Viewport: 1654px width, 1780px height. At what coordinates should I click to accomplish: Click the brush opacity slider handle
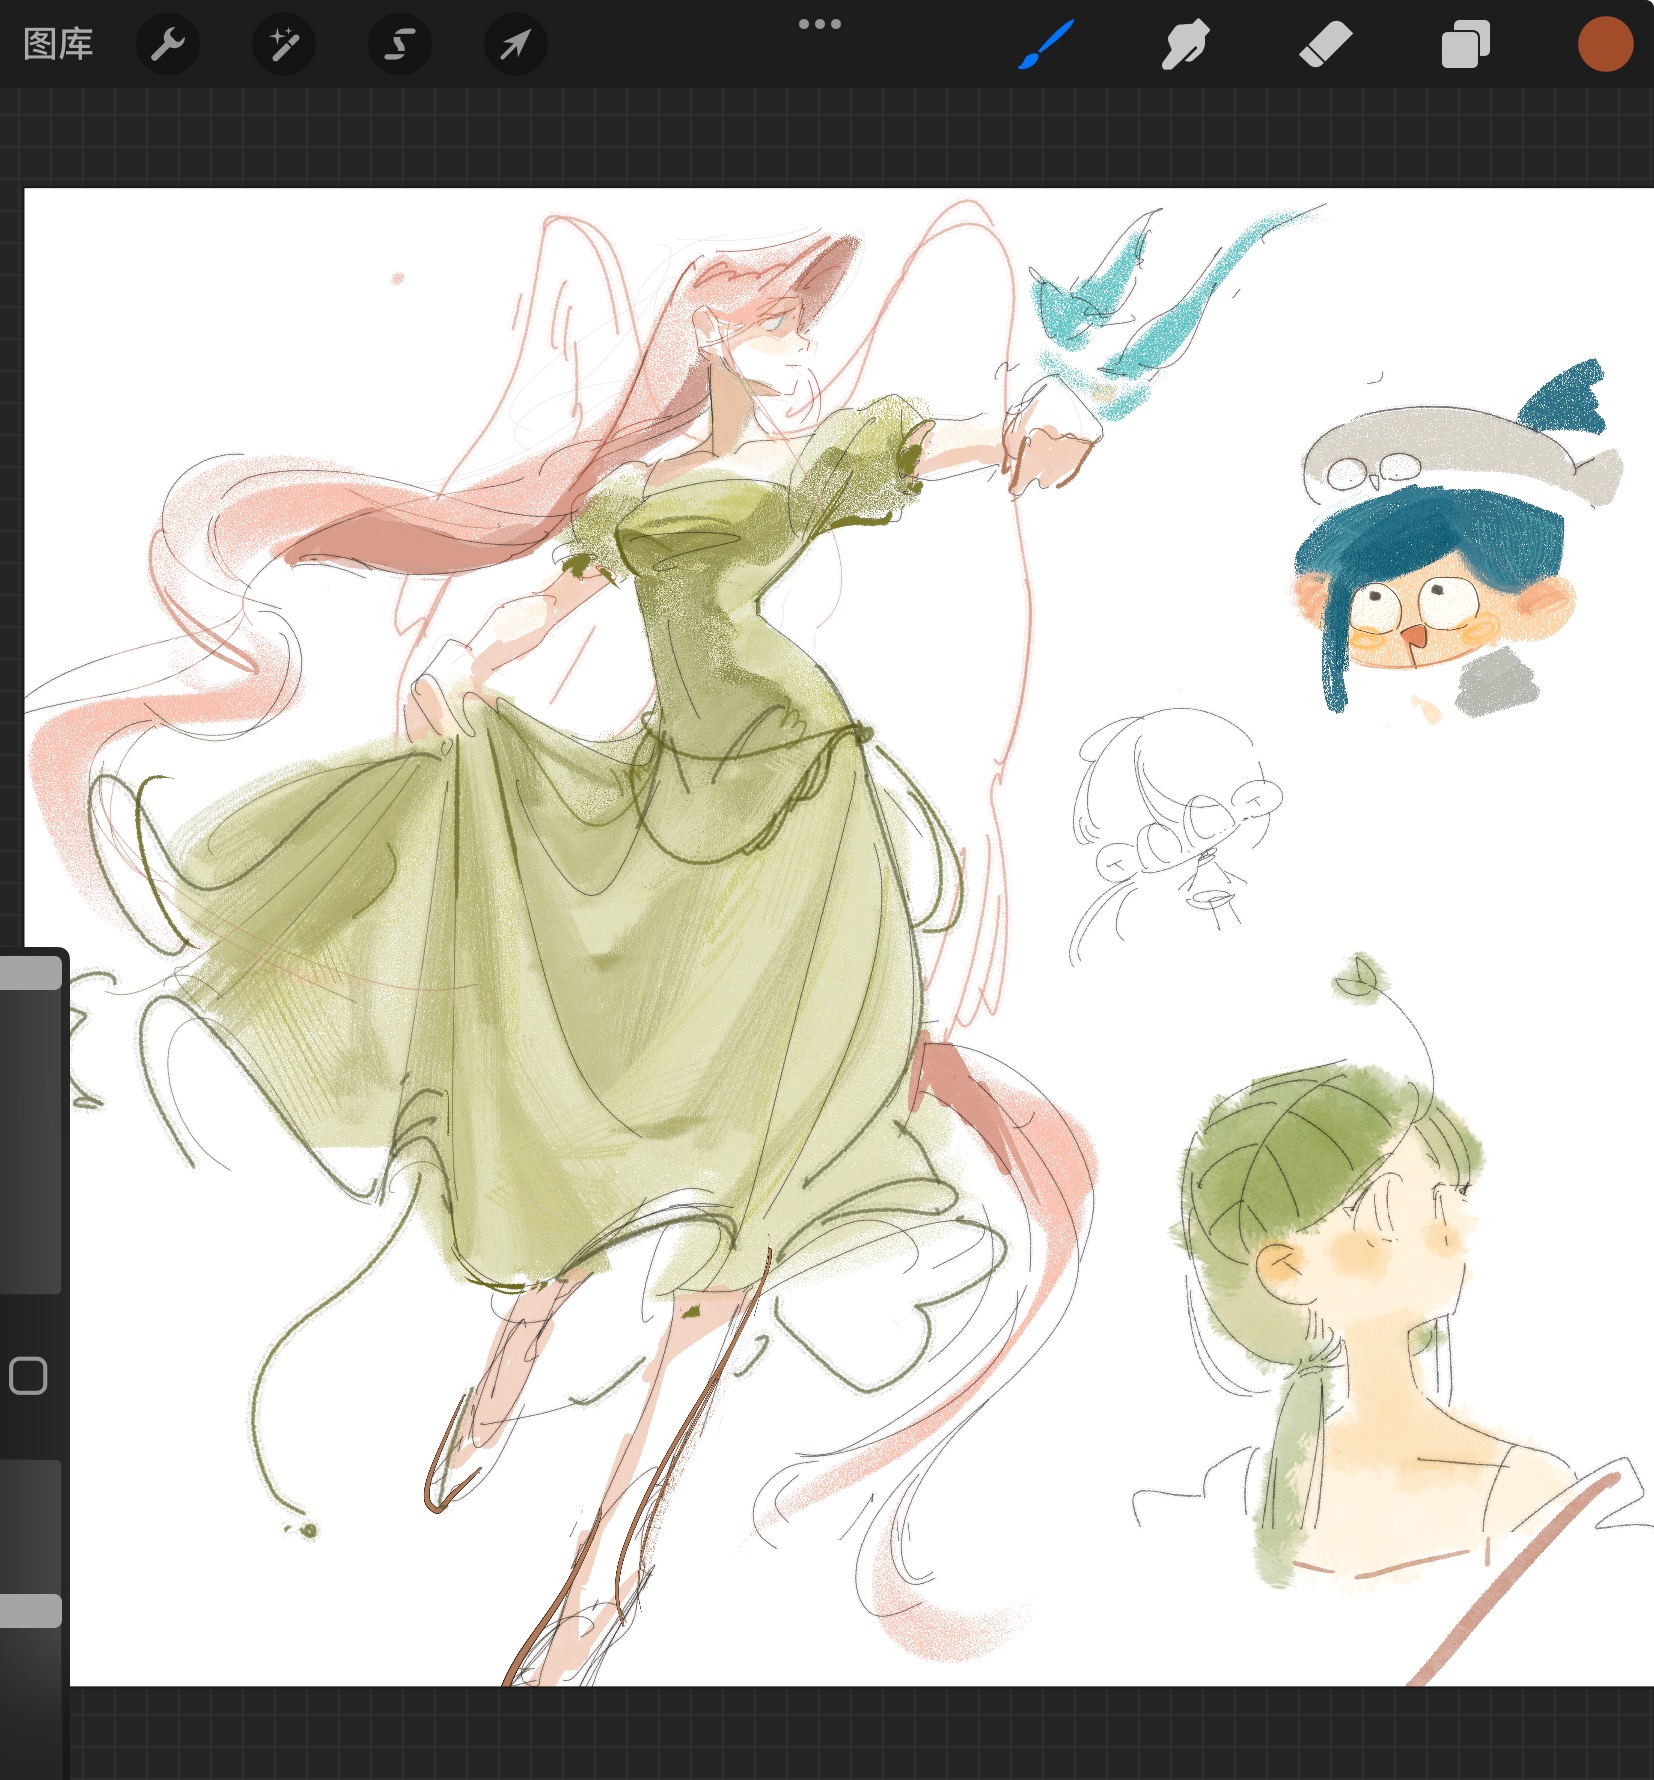tap(31, 1611)
